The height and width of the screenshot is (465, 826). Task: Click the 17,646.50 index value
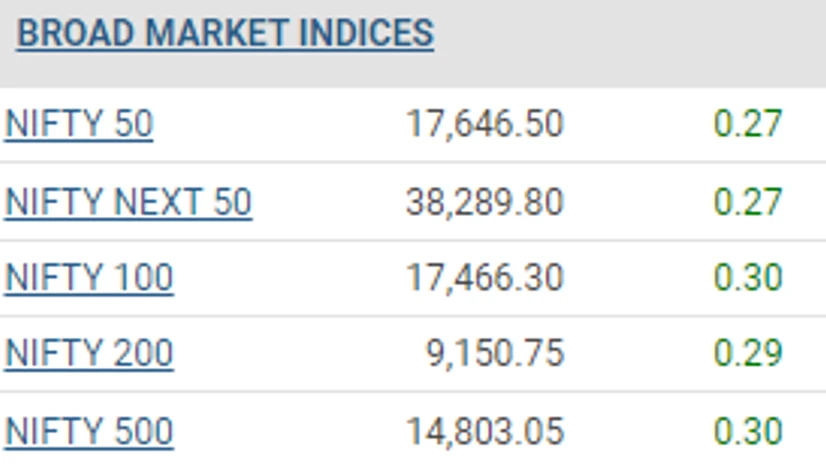click(484, 125)
